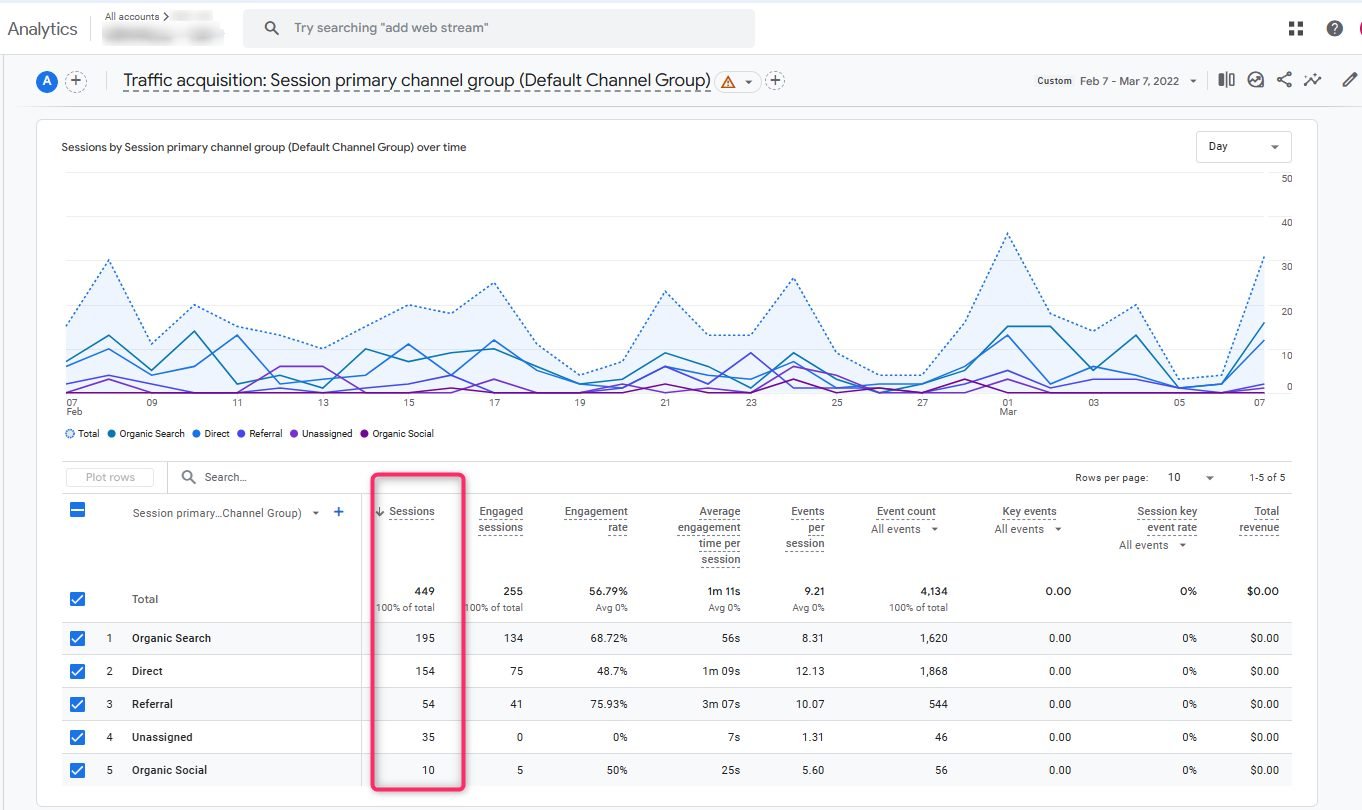Screen dimensions: 1362x810
Task: Click the orange data quality warning icon
Action: 728,82
